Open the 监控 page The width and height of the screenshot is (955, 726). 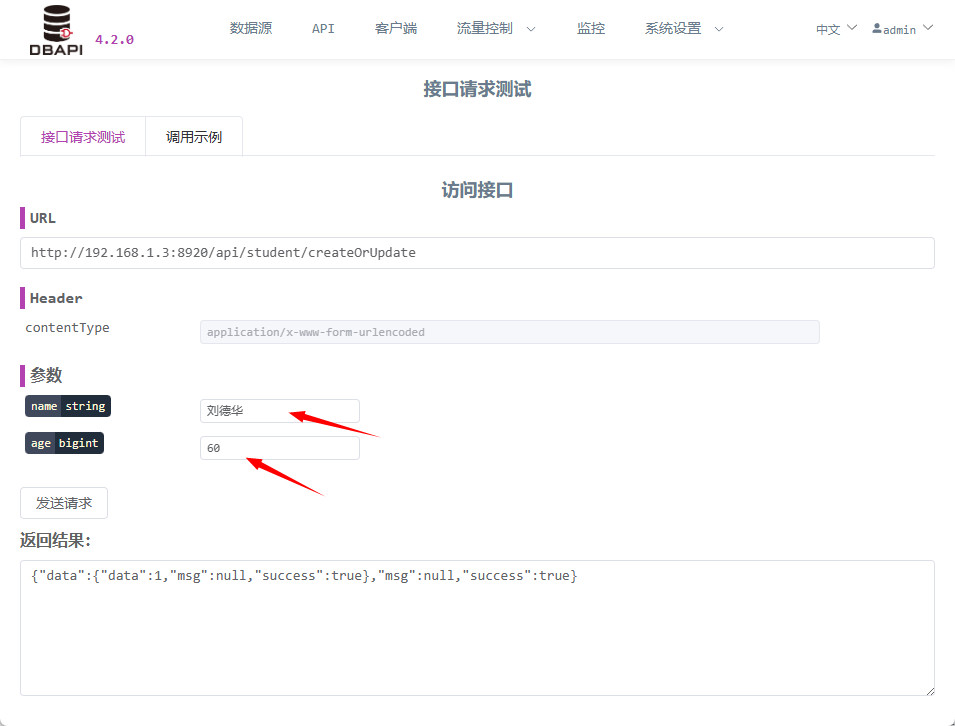[591, 28]
